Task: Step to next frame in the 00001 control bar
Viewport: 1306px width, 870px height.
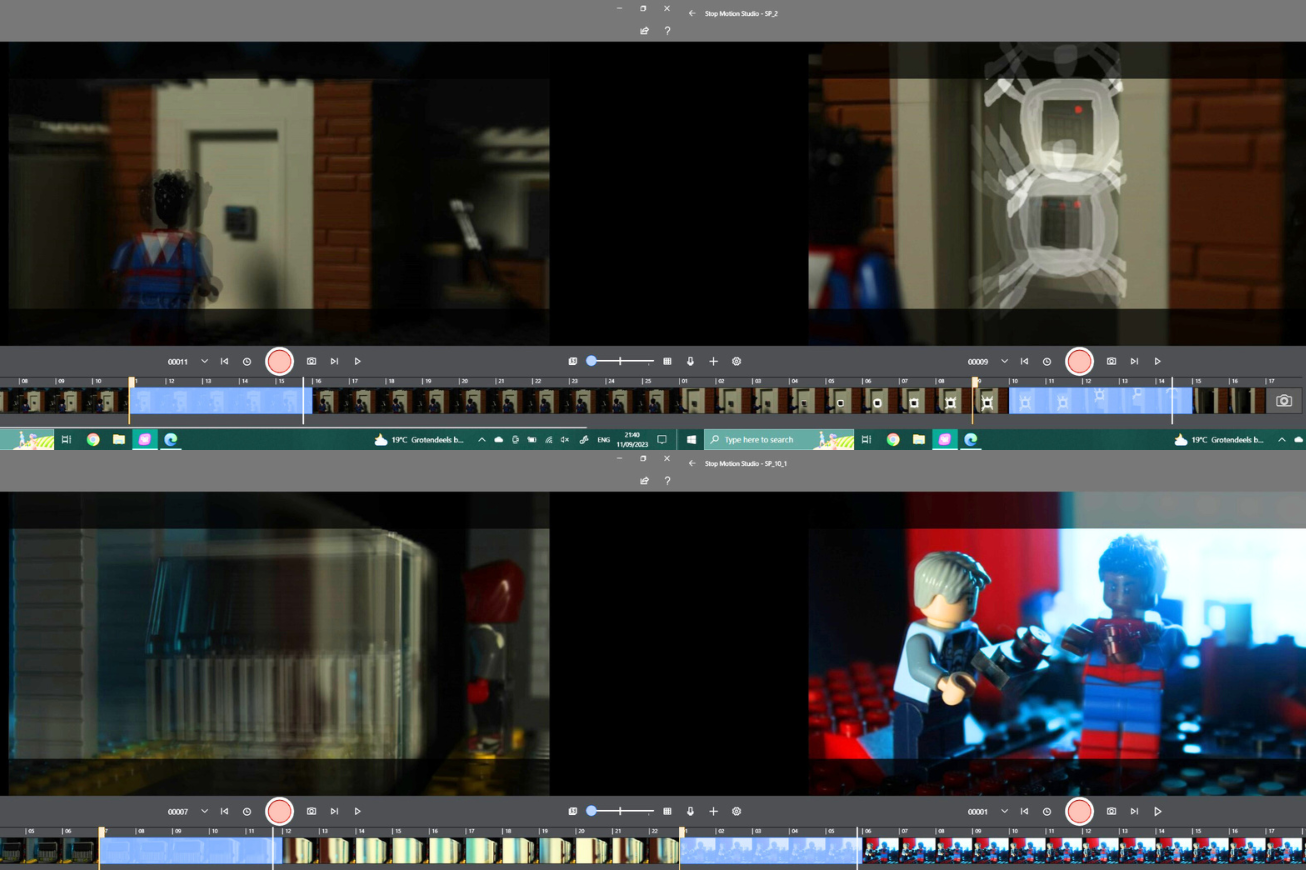Action: (1134, 812)
